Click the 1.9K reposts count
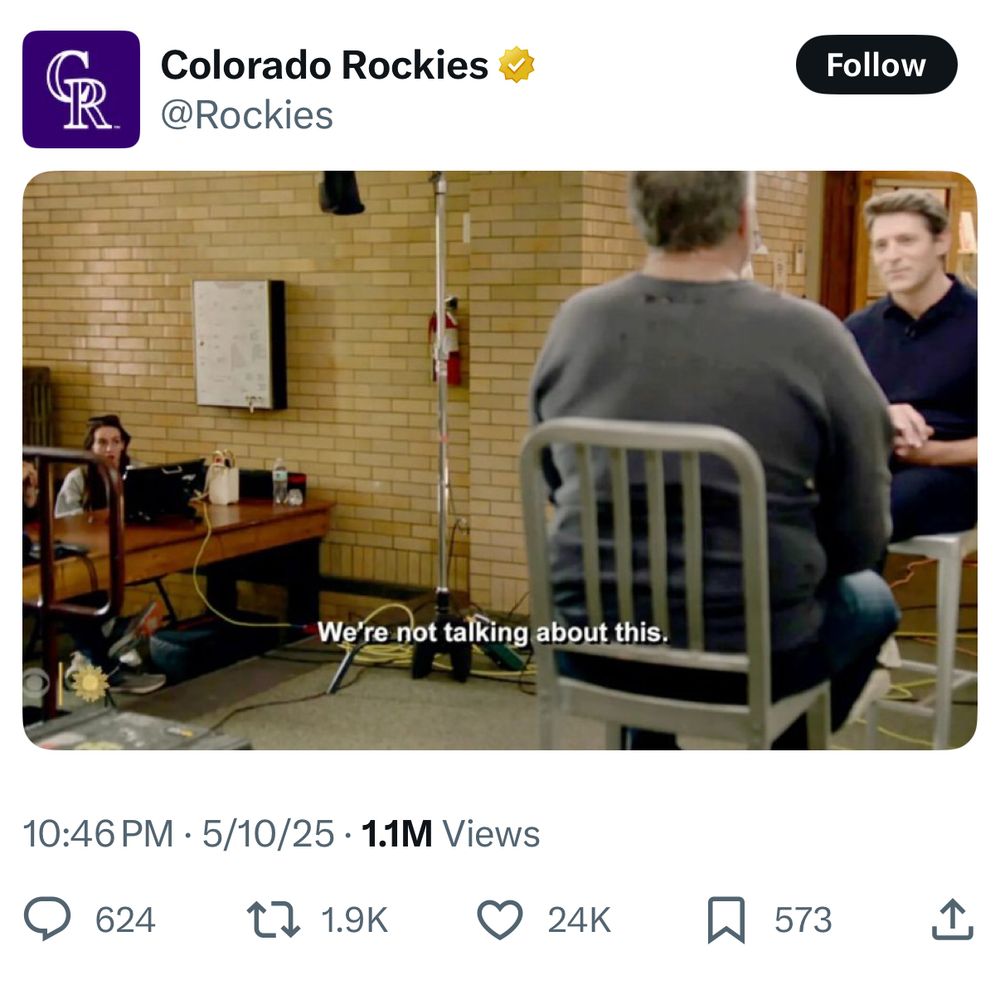This screenshot has height=994, width=1000. point(354,920)
